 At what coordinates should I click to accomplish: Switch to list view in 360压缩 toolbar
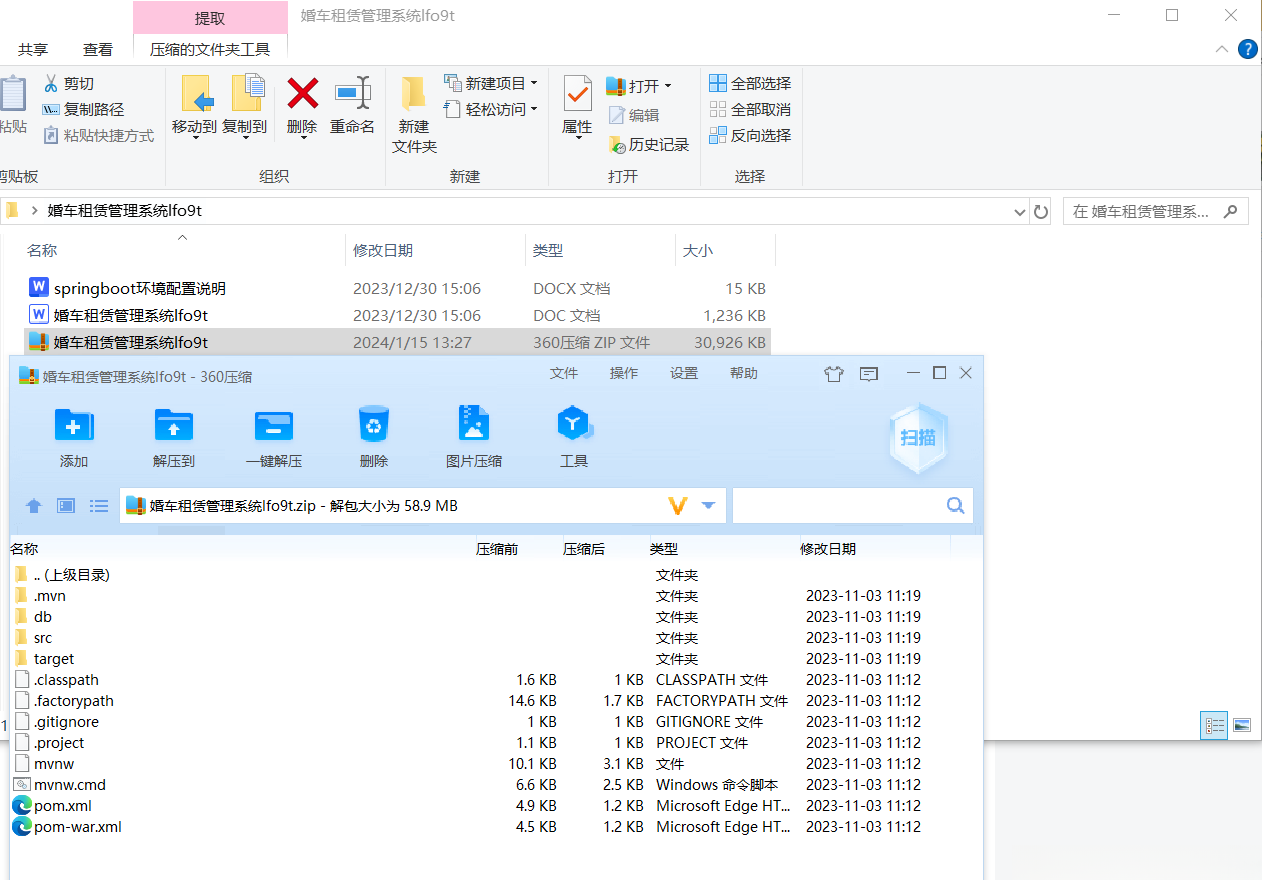[99, 506]
